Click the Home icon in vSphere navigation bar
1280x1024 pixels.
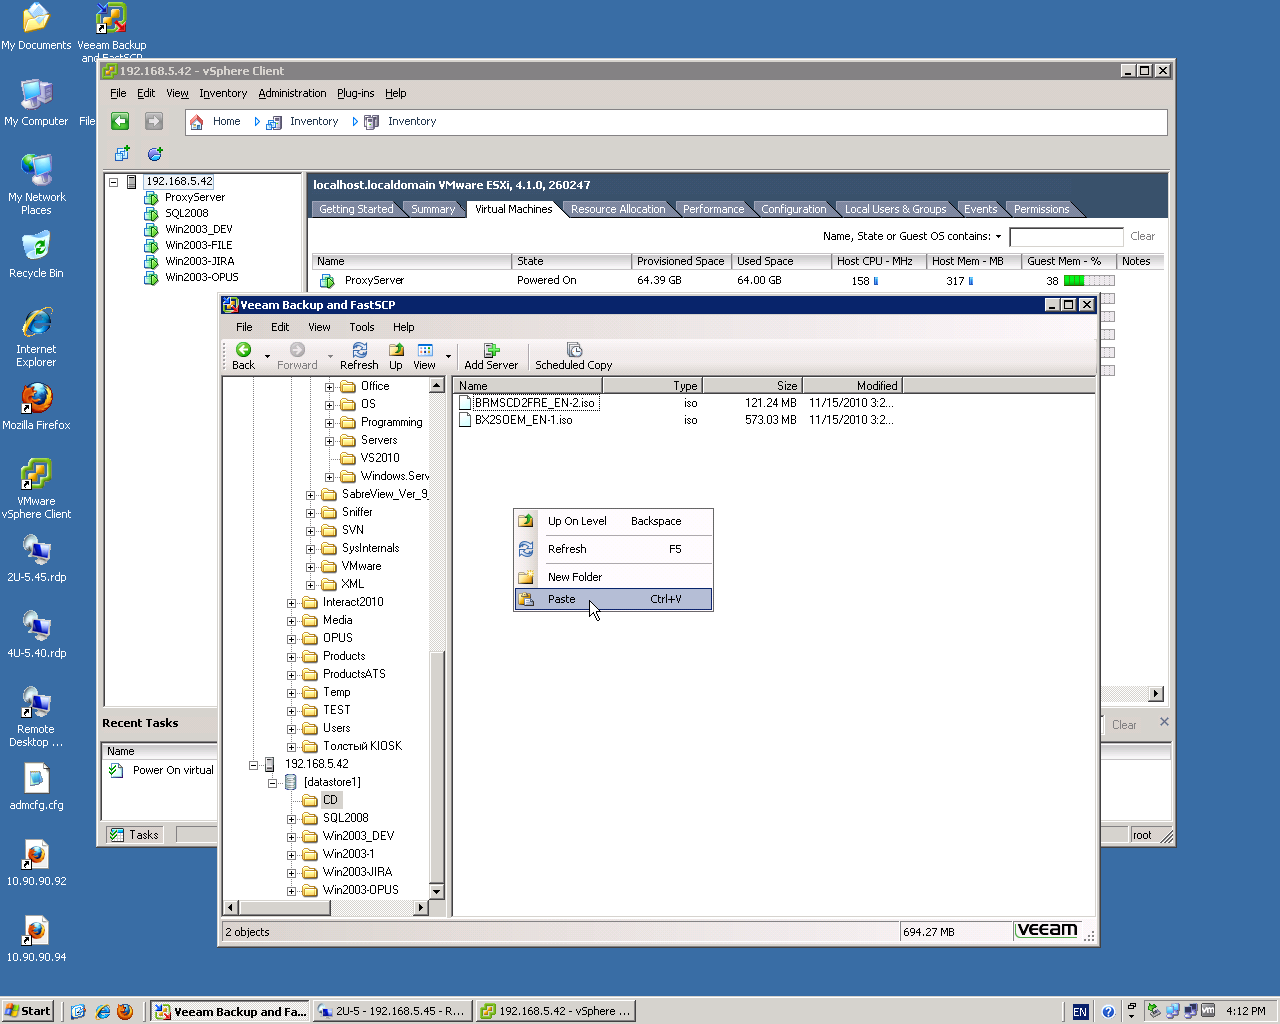pos(197,122)
